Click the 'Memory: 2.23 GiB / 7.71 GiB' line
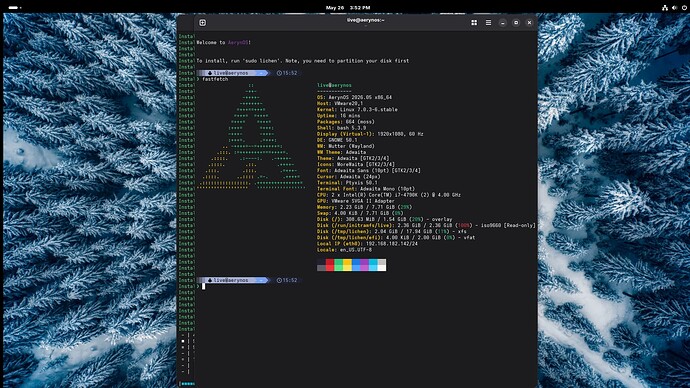The image size is (690, 388). click(x=364, y=207)
